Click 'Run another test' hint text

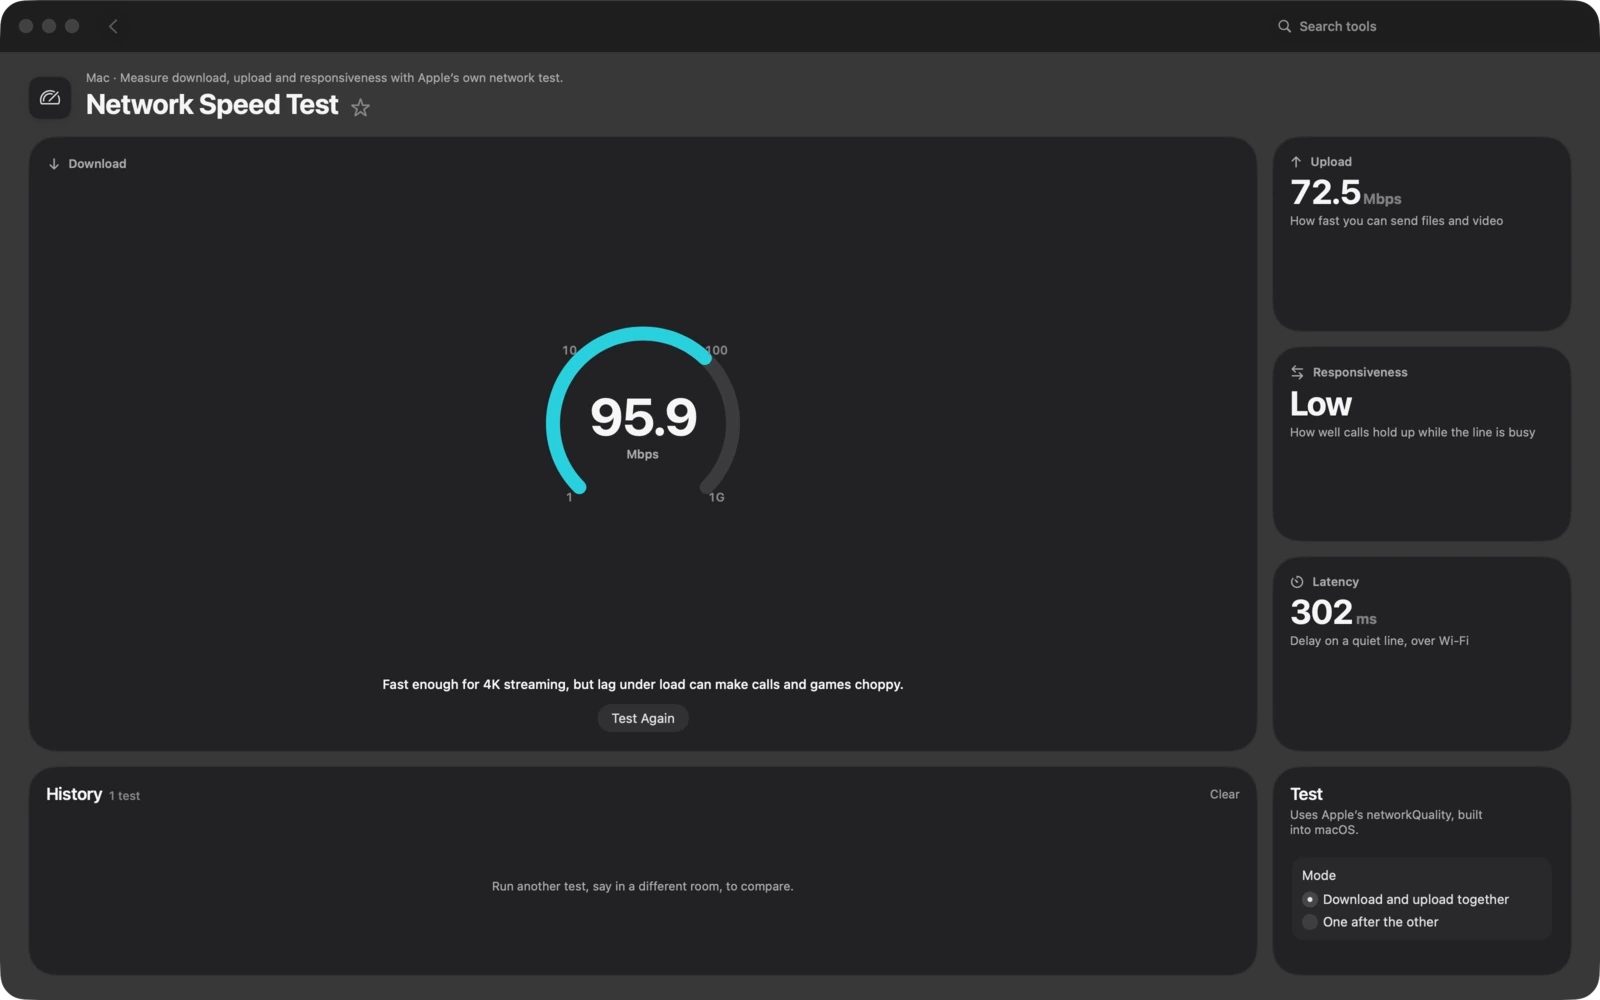point(642,886)
